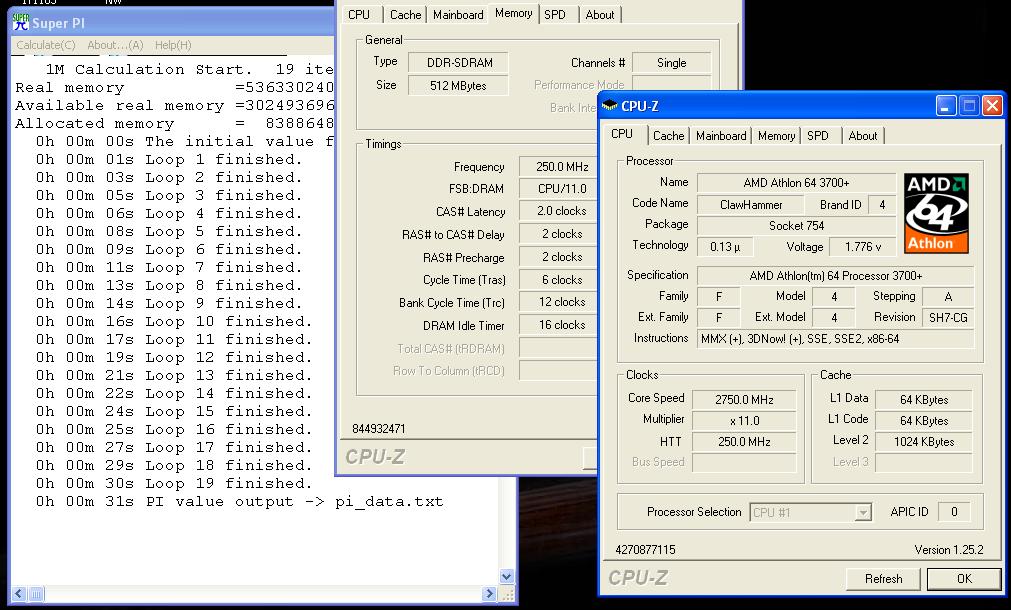Click the memory Type field DDR-SDRAM
Image resolution: width=1011 pixels, height=610 pixels.
tap(459, 63)
